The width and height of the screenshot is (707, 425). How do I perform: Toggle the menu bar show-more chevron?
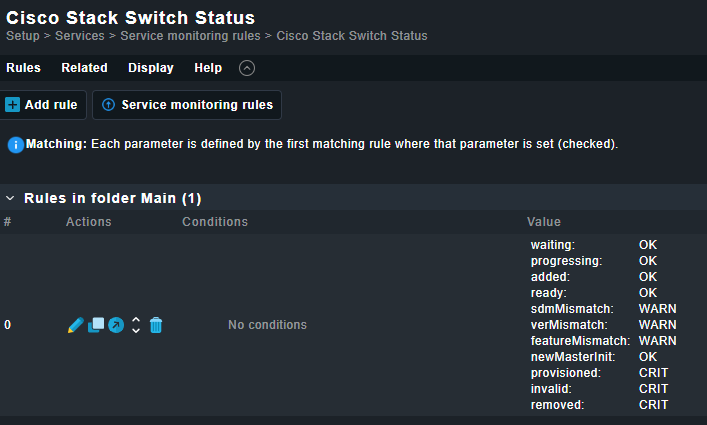tap(247, 68)
